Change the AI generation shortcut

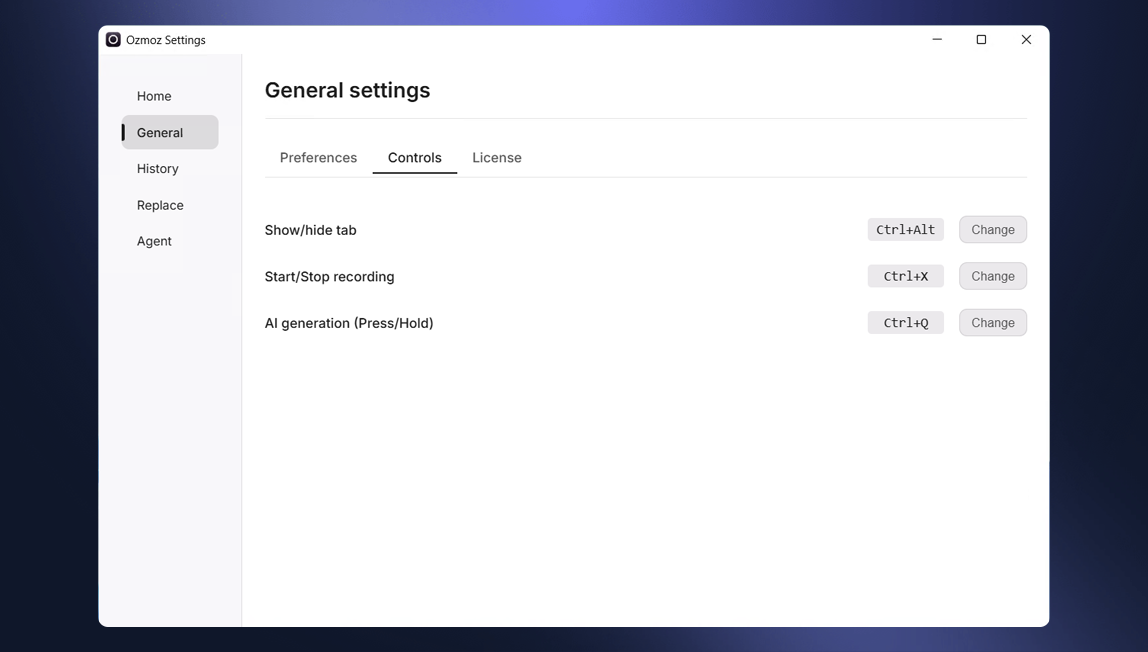992,322
